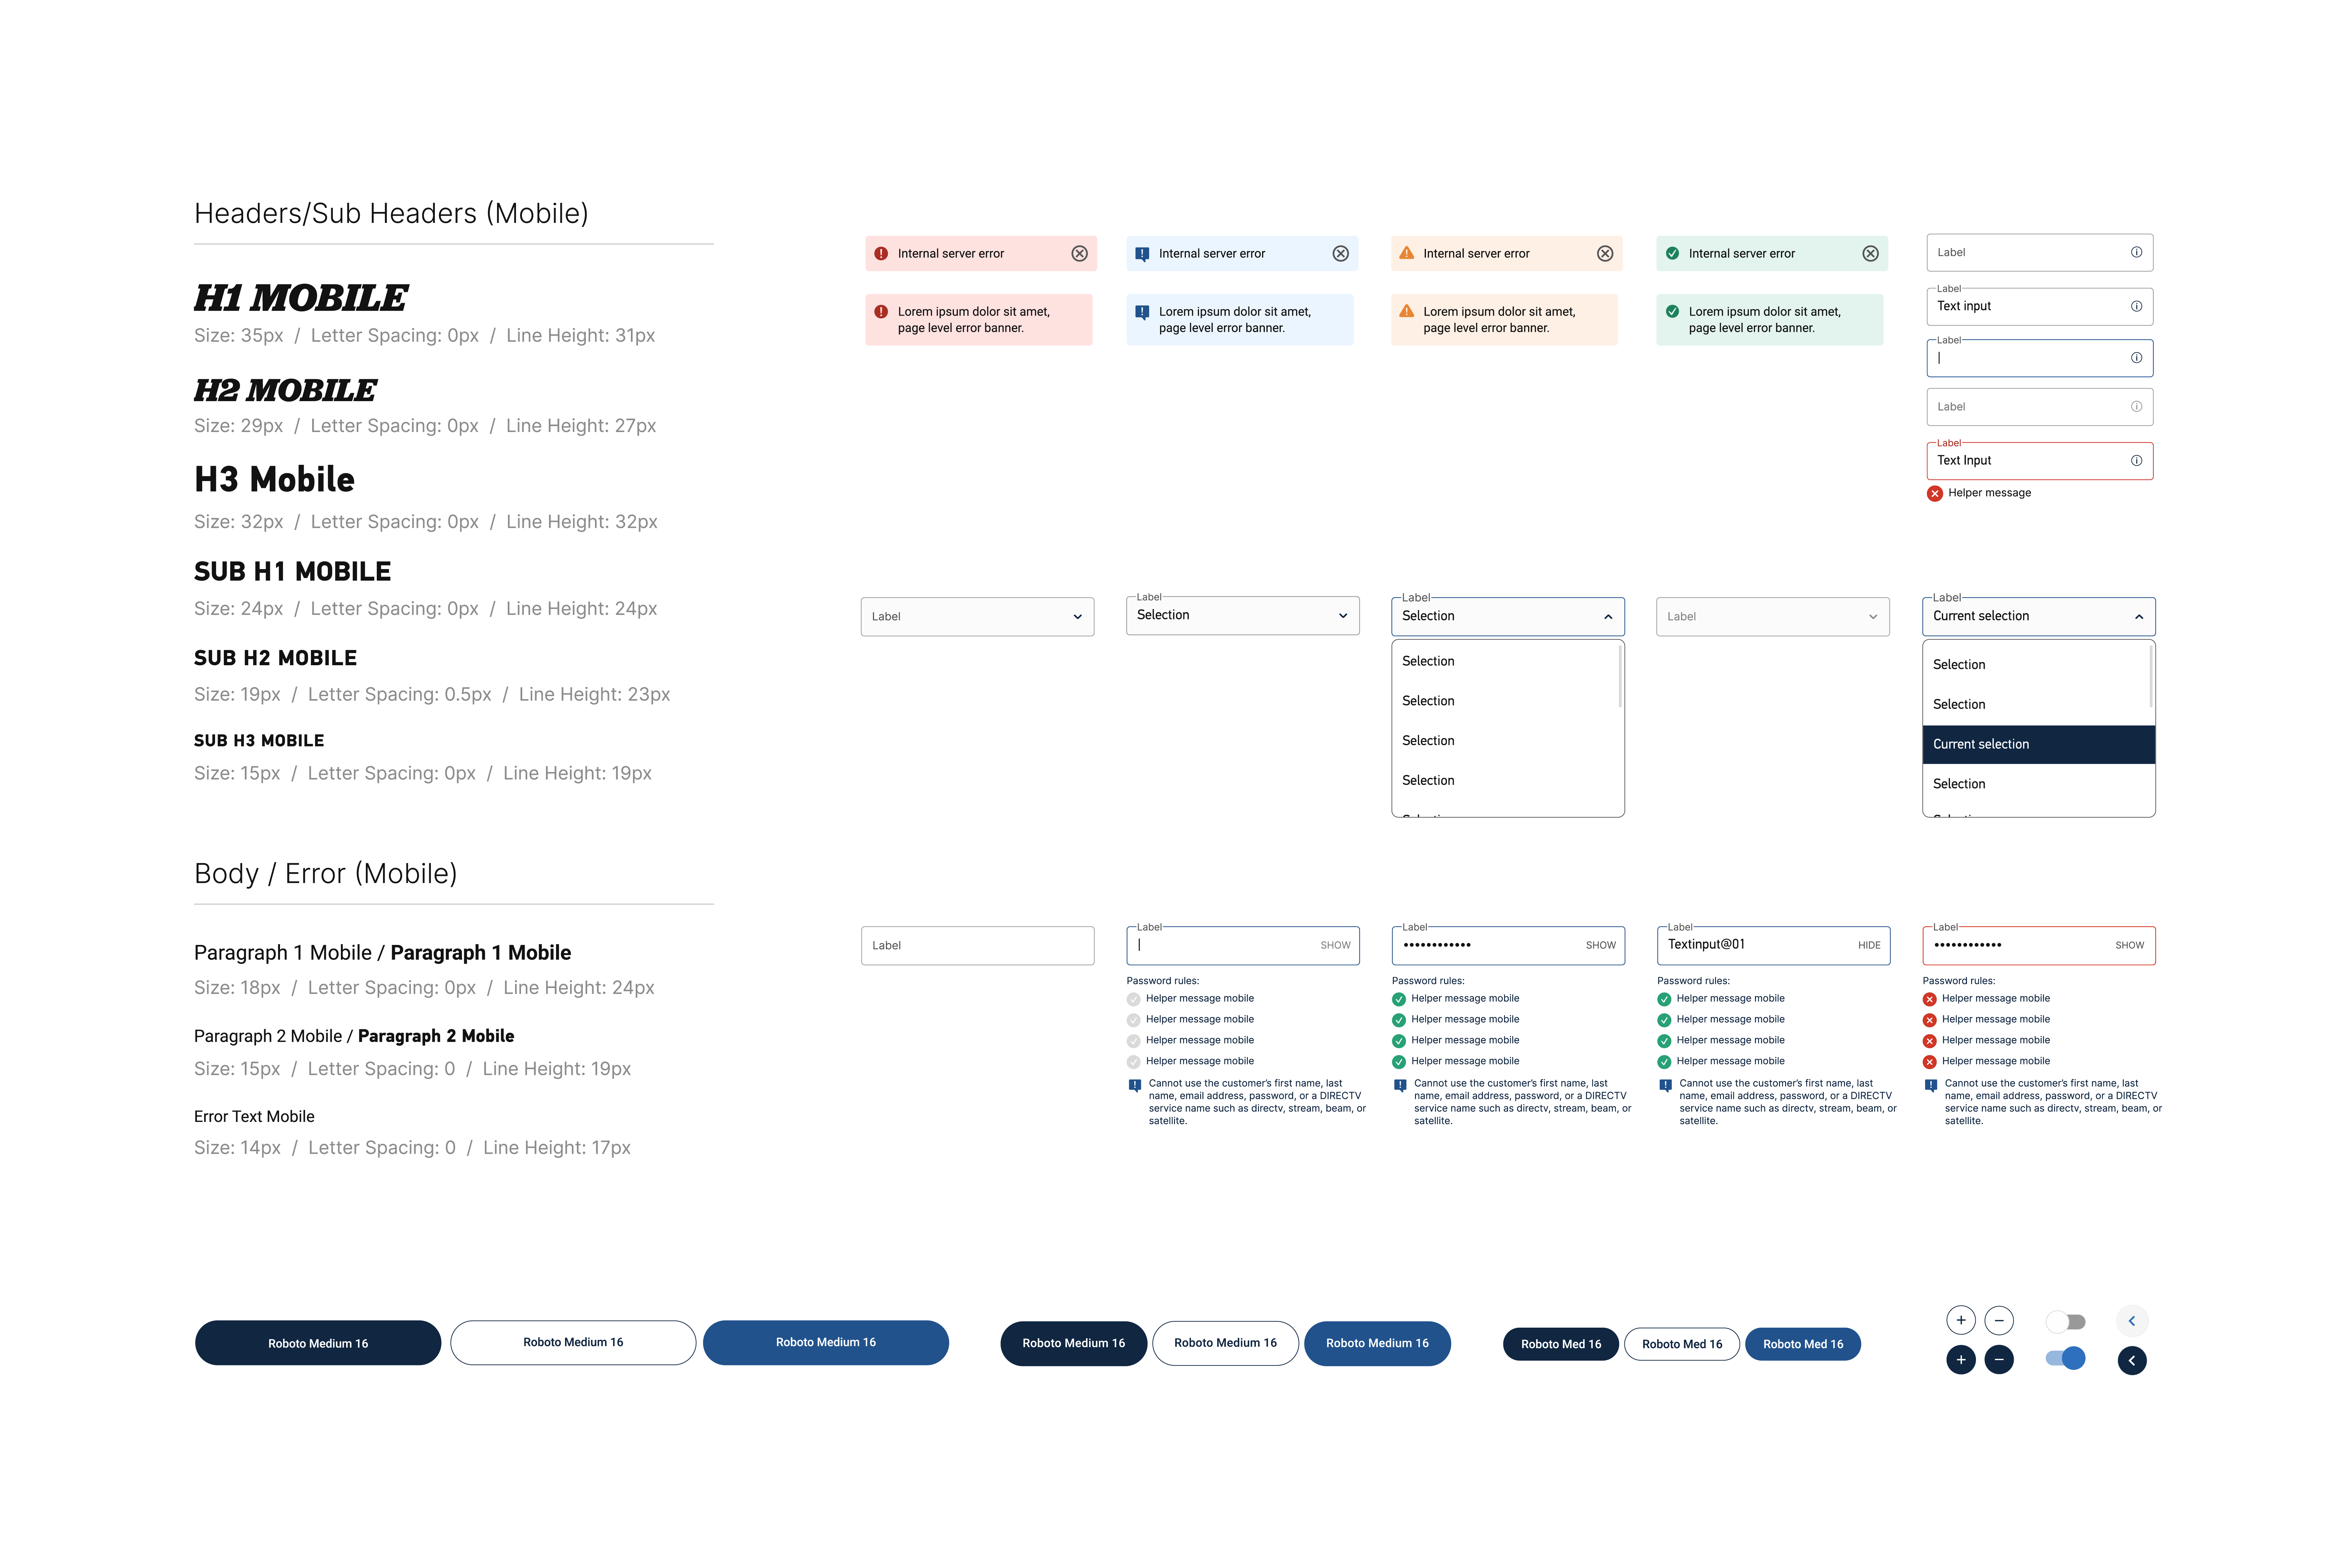Click the outlined minus circle icon

pyautogui.click(x=1999, y=1320)
